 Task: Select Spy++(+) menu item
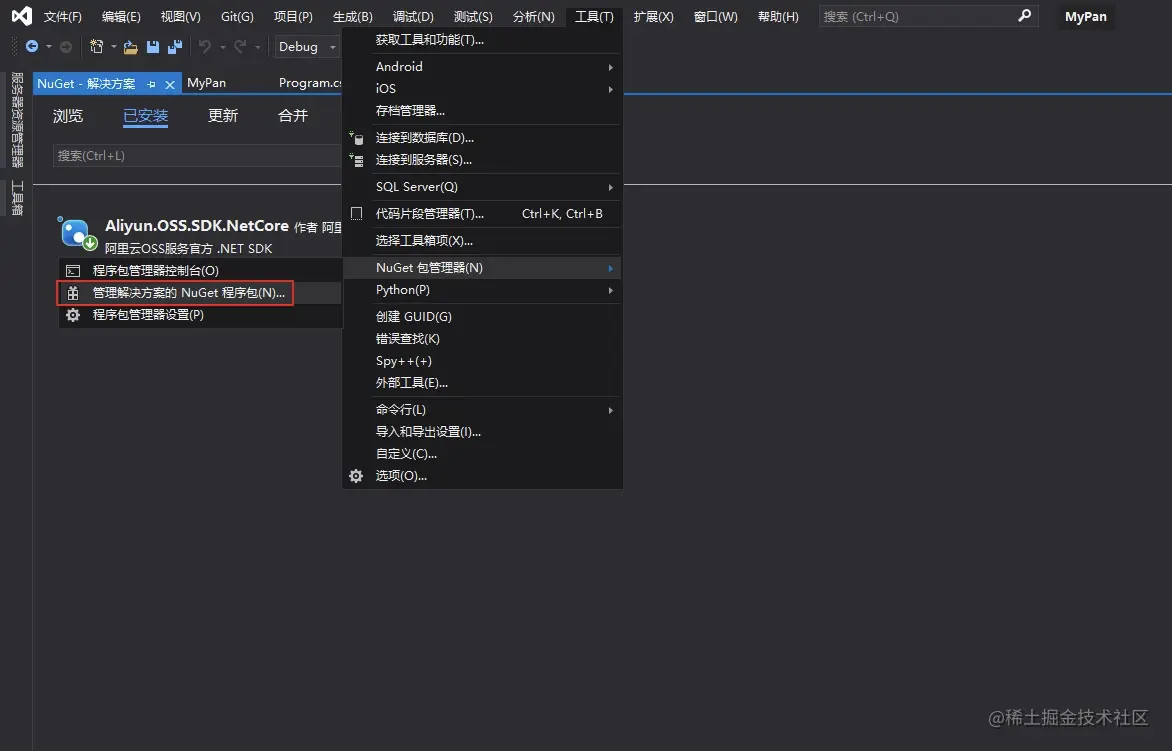point(482,361)
